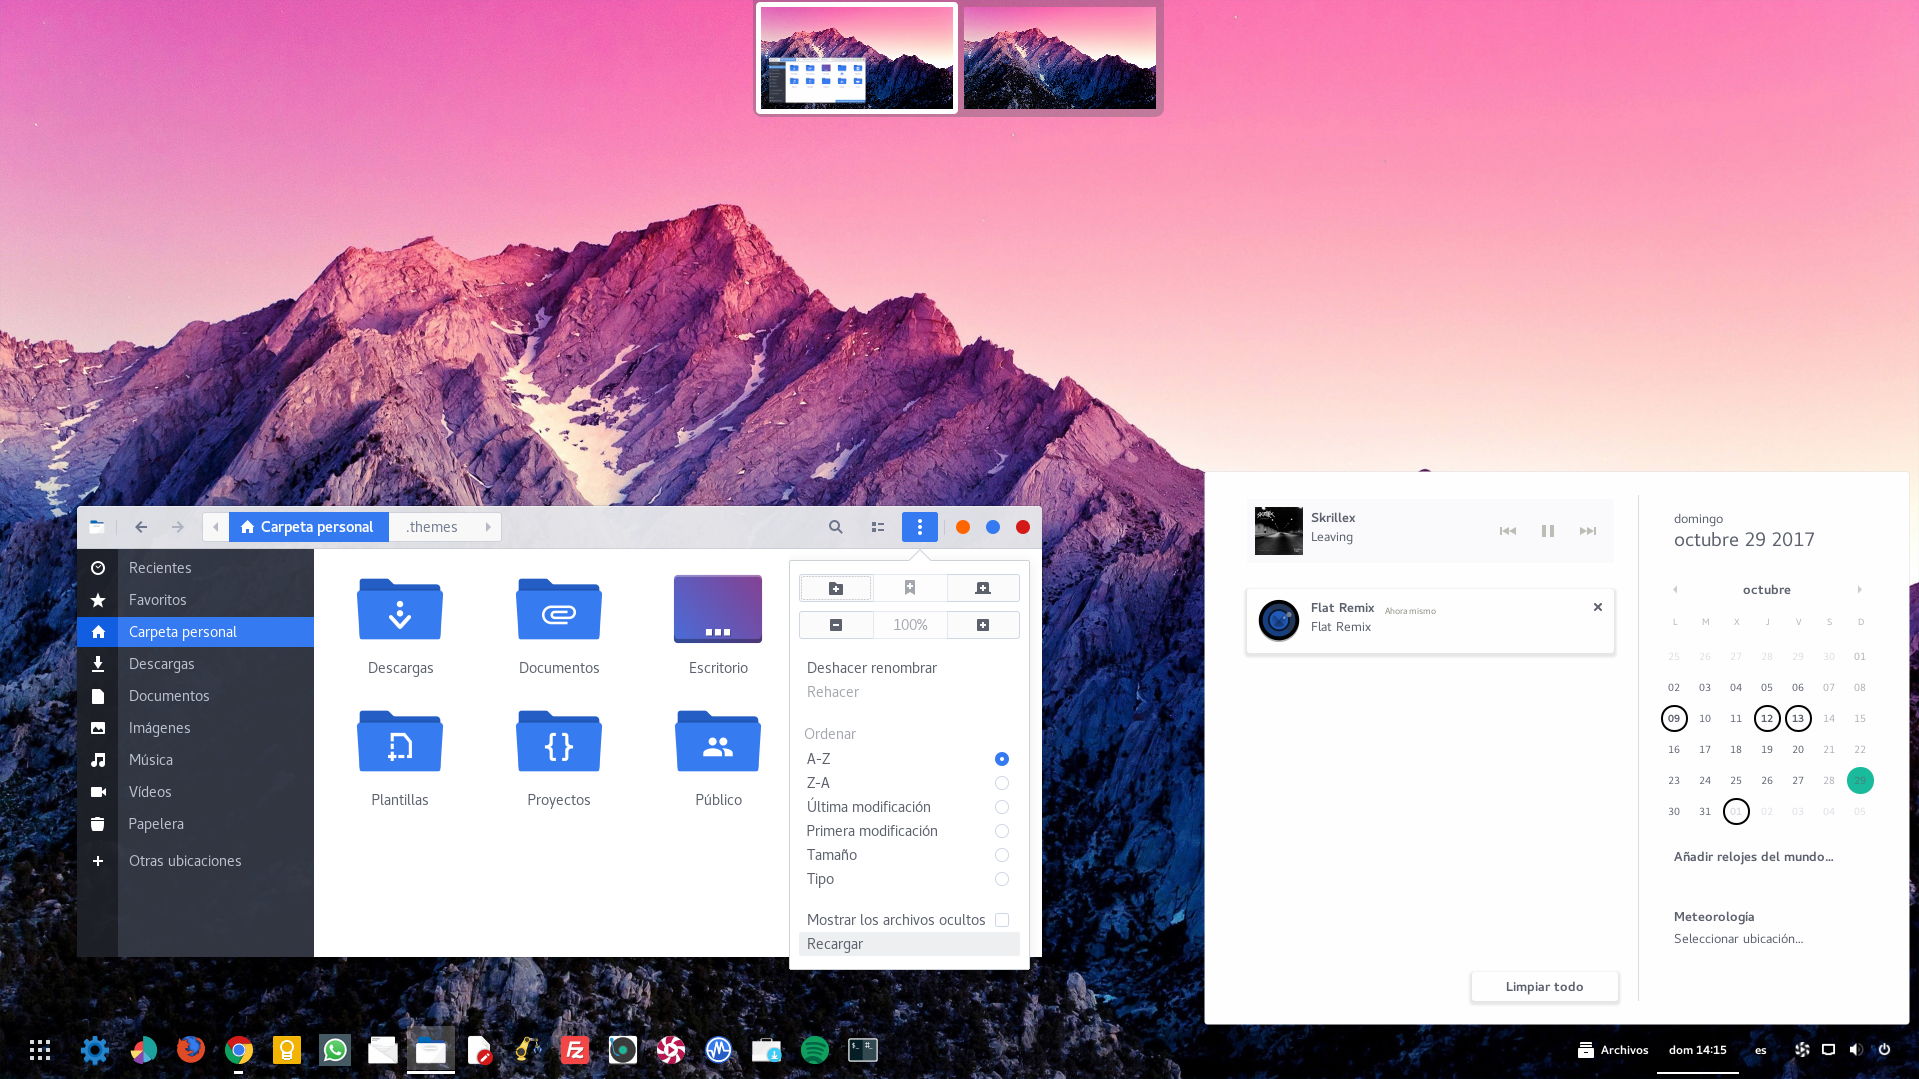Launch FileZilla from the dock
The height and width of the screenshot is (1079, 1919).
click(x=575, y=1050)
